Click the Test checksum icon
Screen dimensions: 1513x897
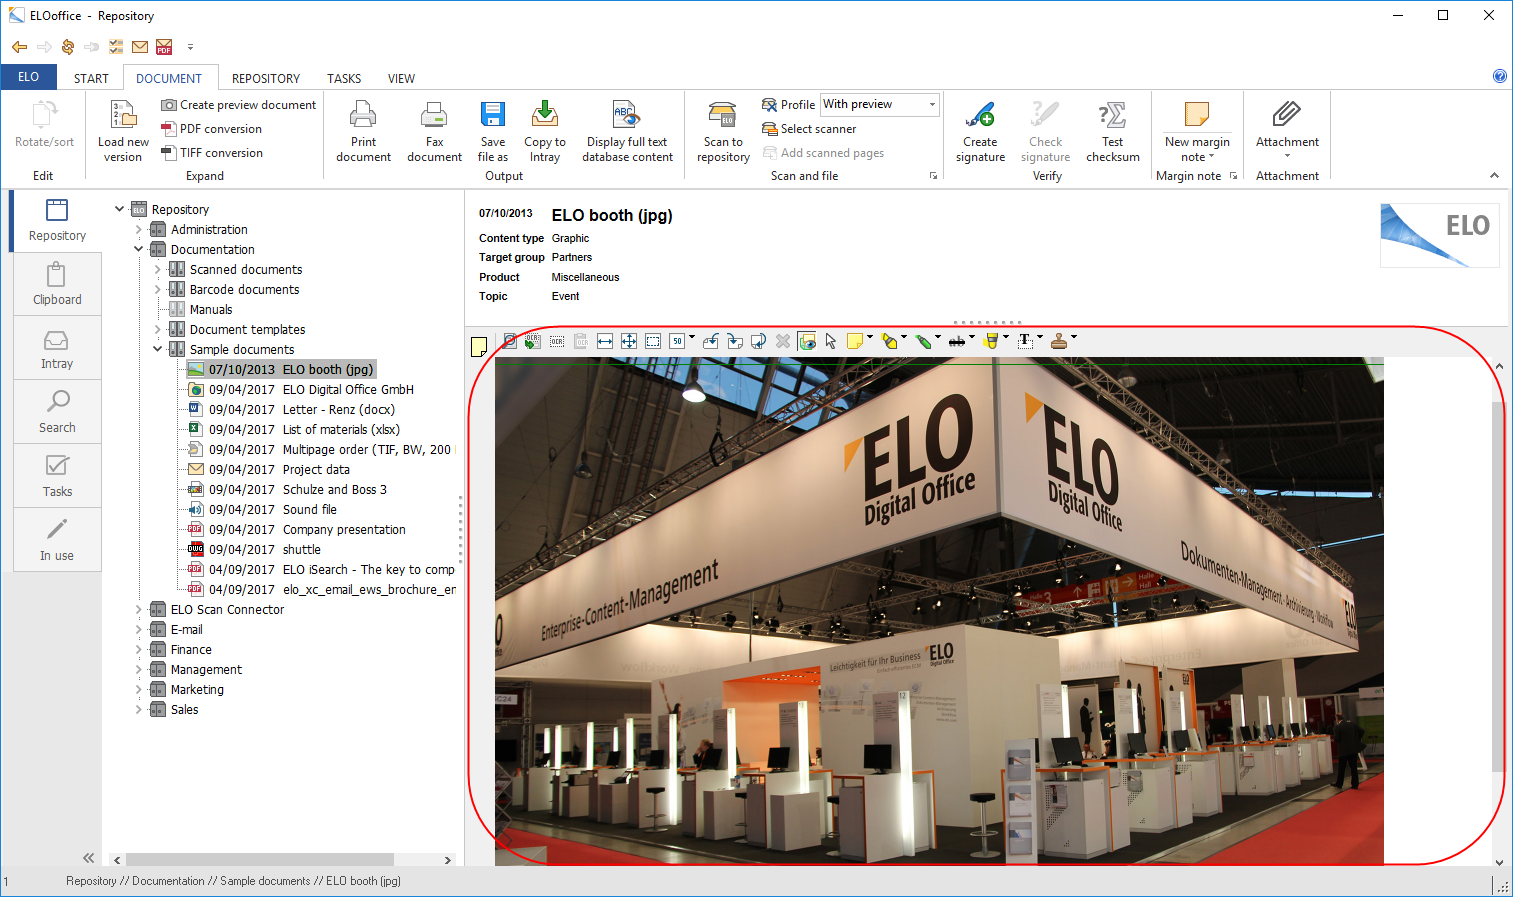tap(1112, 115)
